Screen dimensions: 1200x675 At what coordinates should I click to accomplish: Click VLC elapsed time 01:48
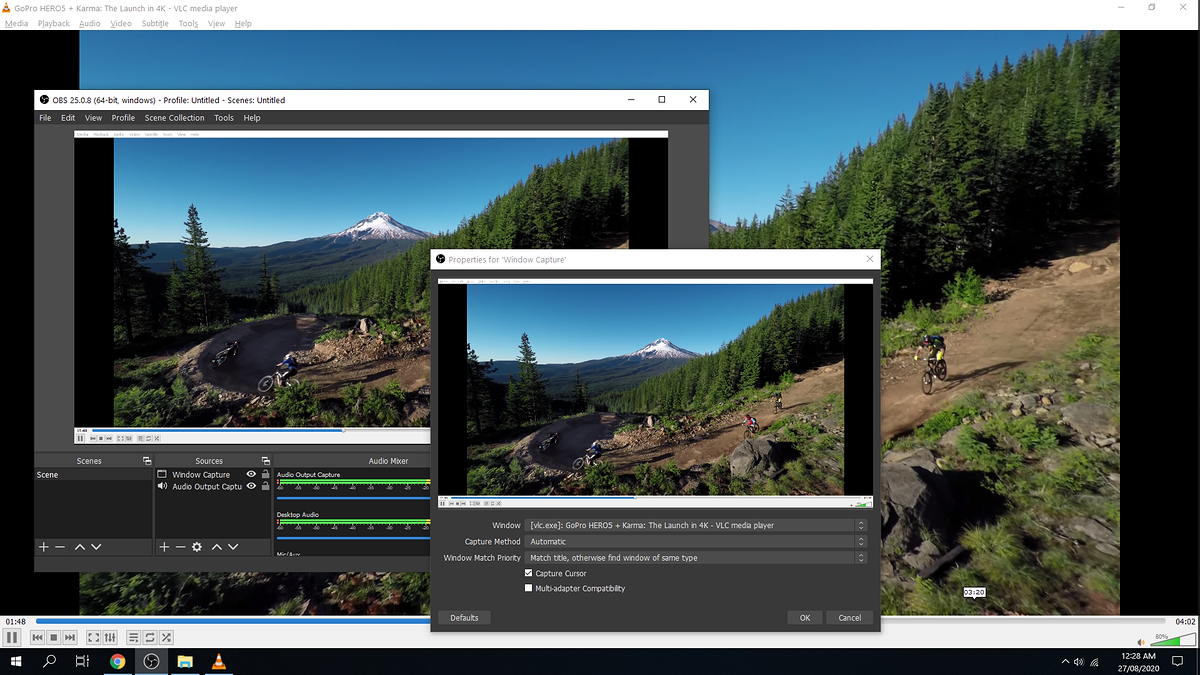(15, 621)
